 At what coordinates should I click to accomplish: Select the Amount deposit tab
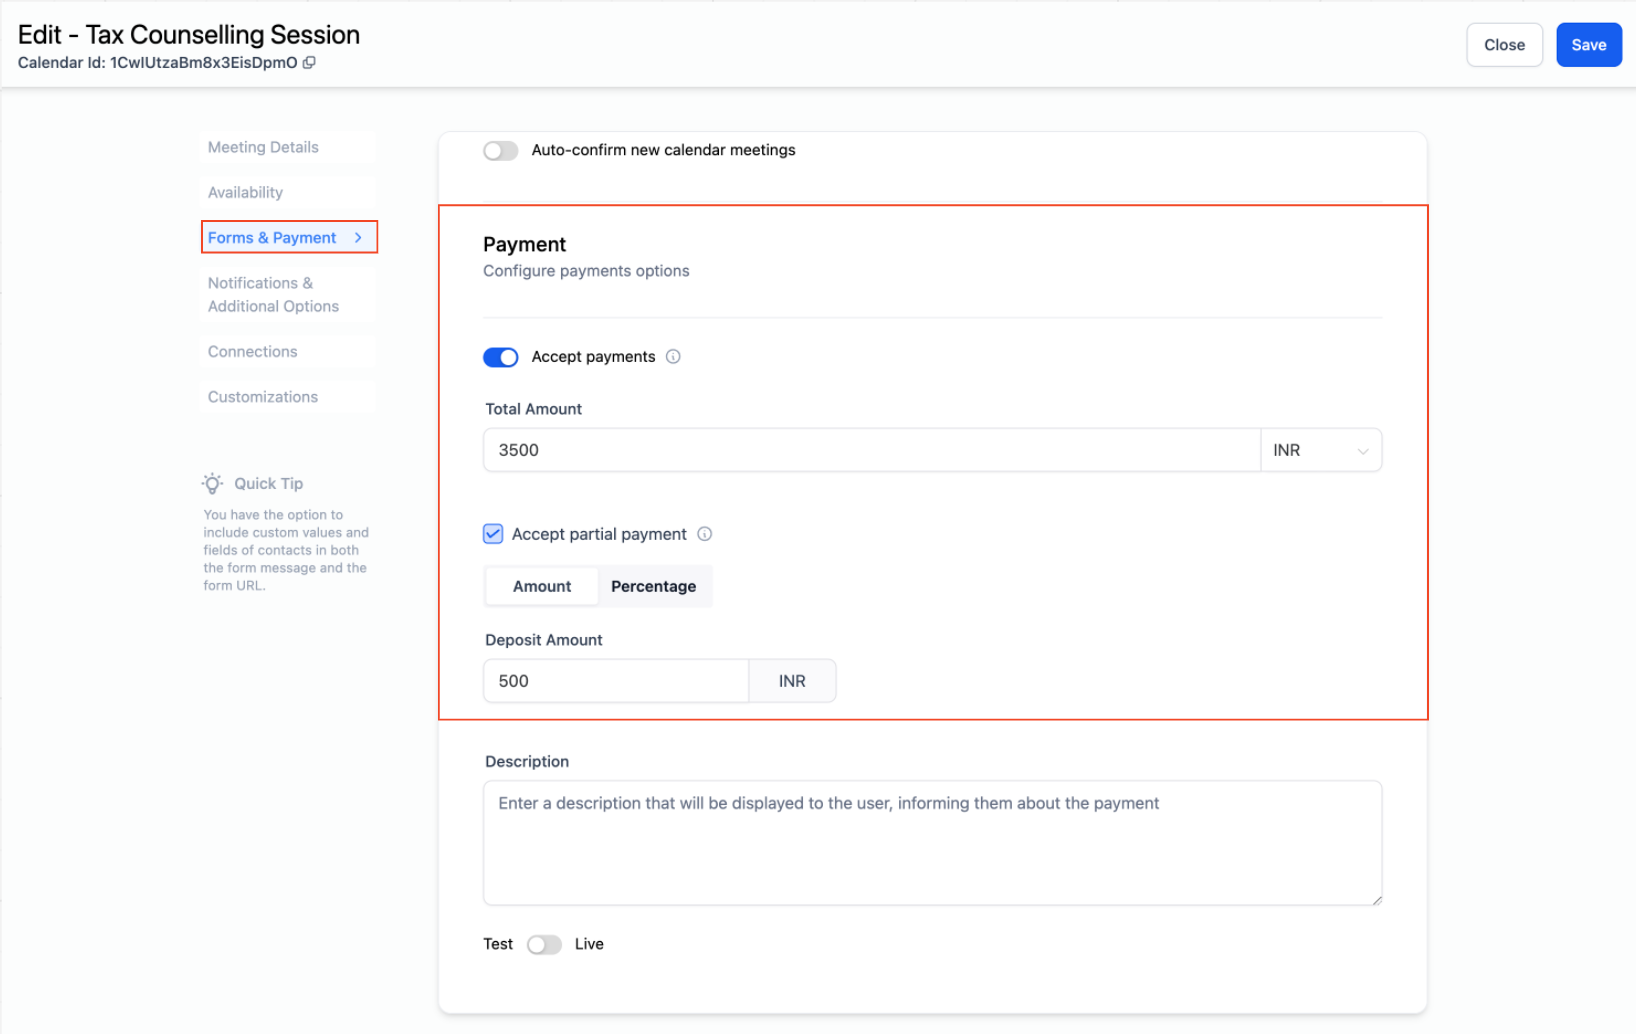pos(542,587)
